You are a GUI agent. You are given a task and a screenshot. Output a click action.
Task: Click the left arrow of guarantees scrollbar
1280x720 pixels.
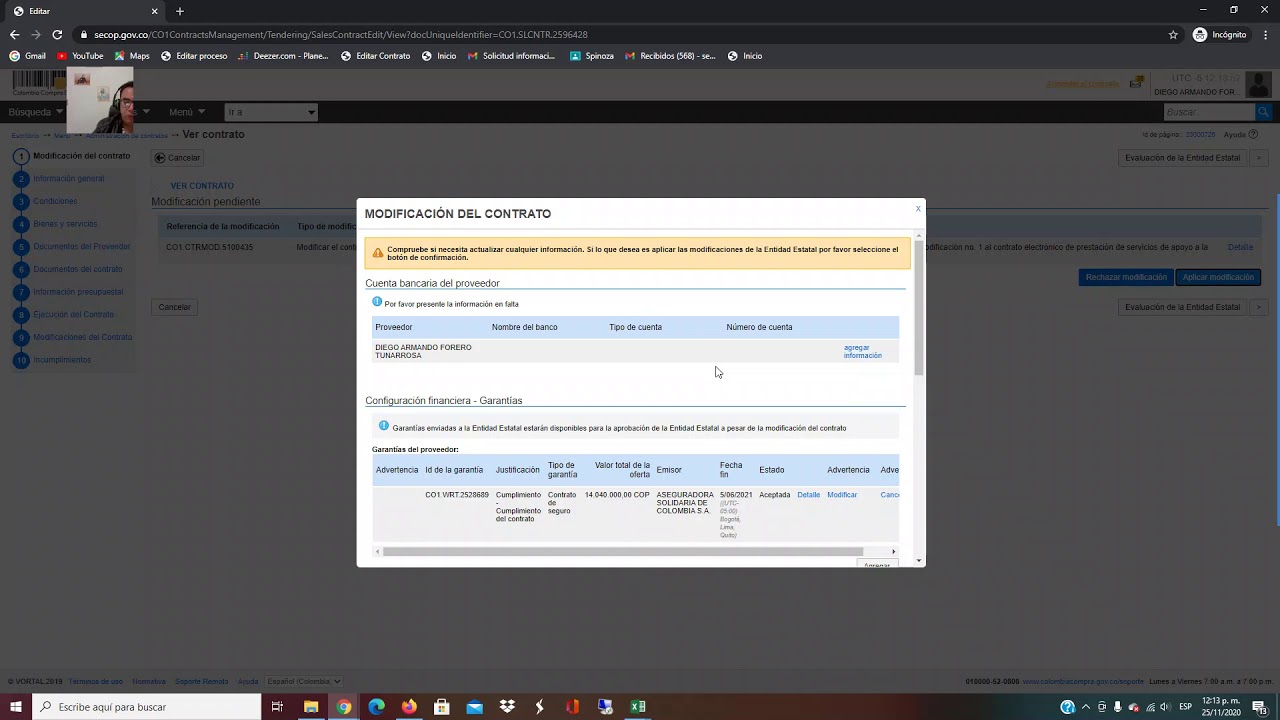tap(377, 551)
